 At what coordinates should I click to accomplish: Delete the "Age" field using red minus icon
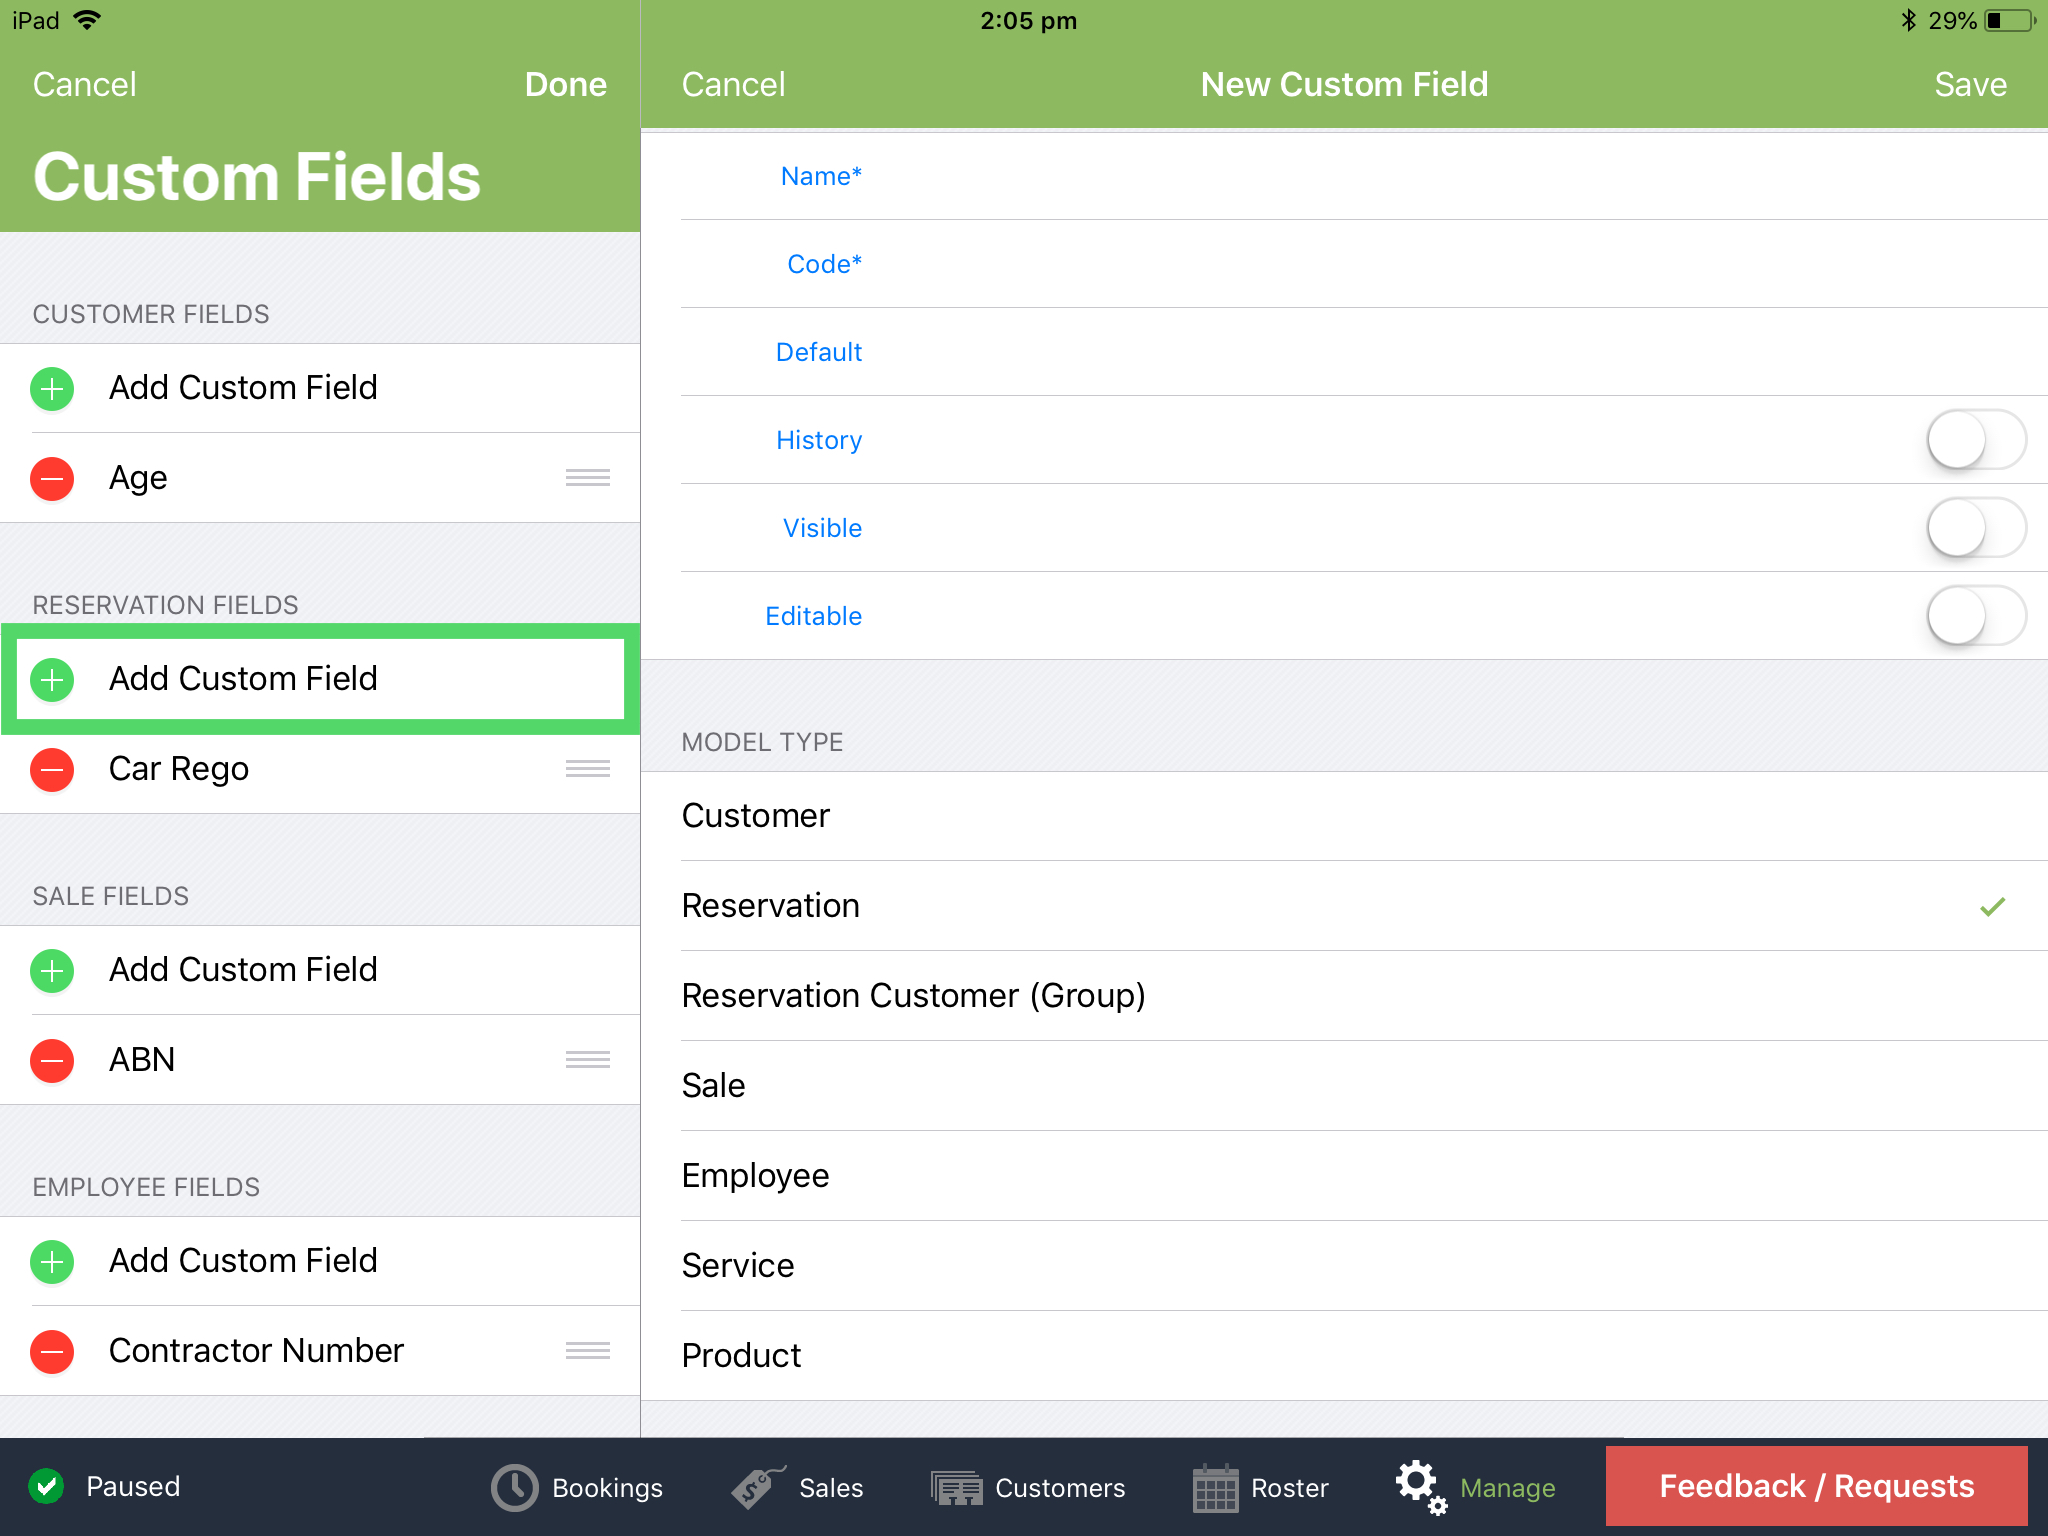pyautogui.click(x=51, y=478)
